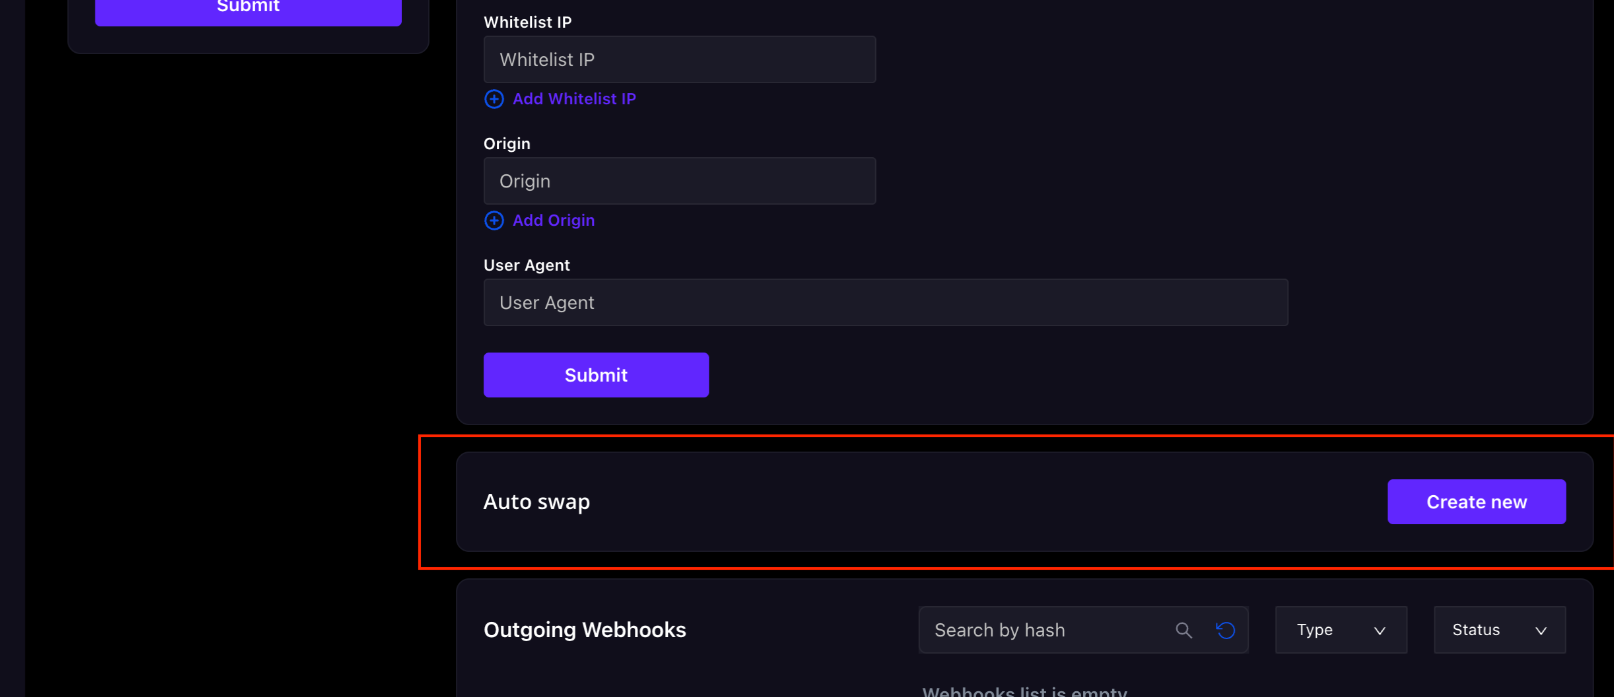
Task: Click the magnifier icon in hash search
Action: click(x=1184, y=630)
